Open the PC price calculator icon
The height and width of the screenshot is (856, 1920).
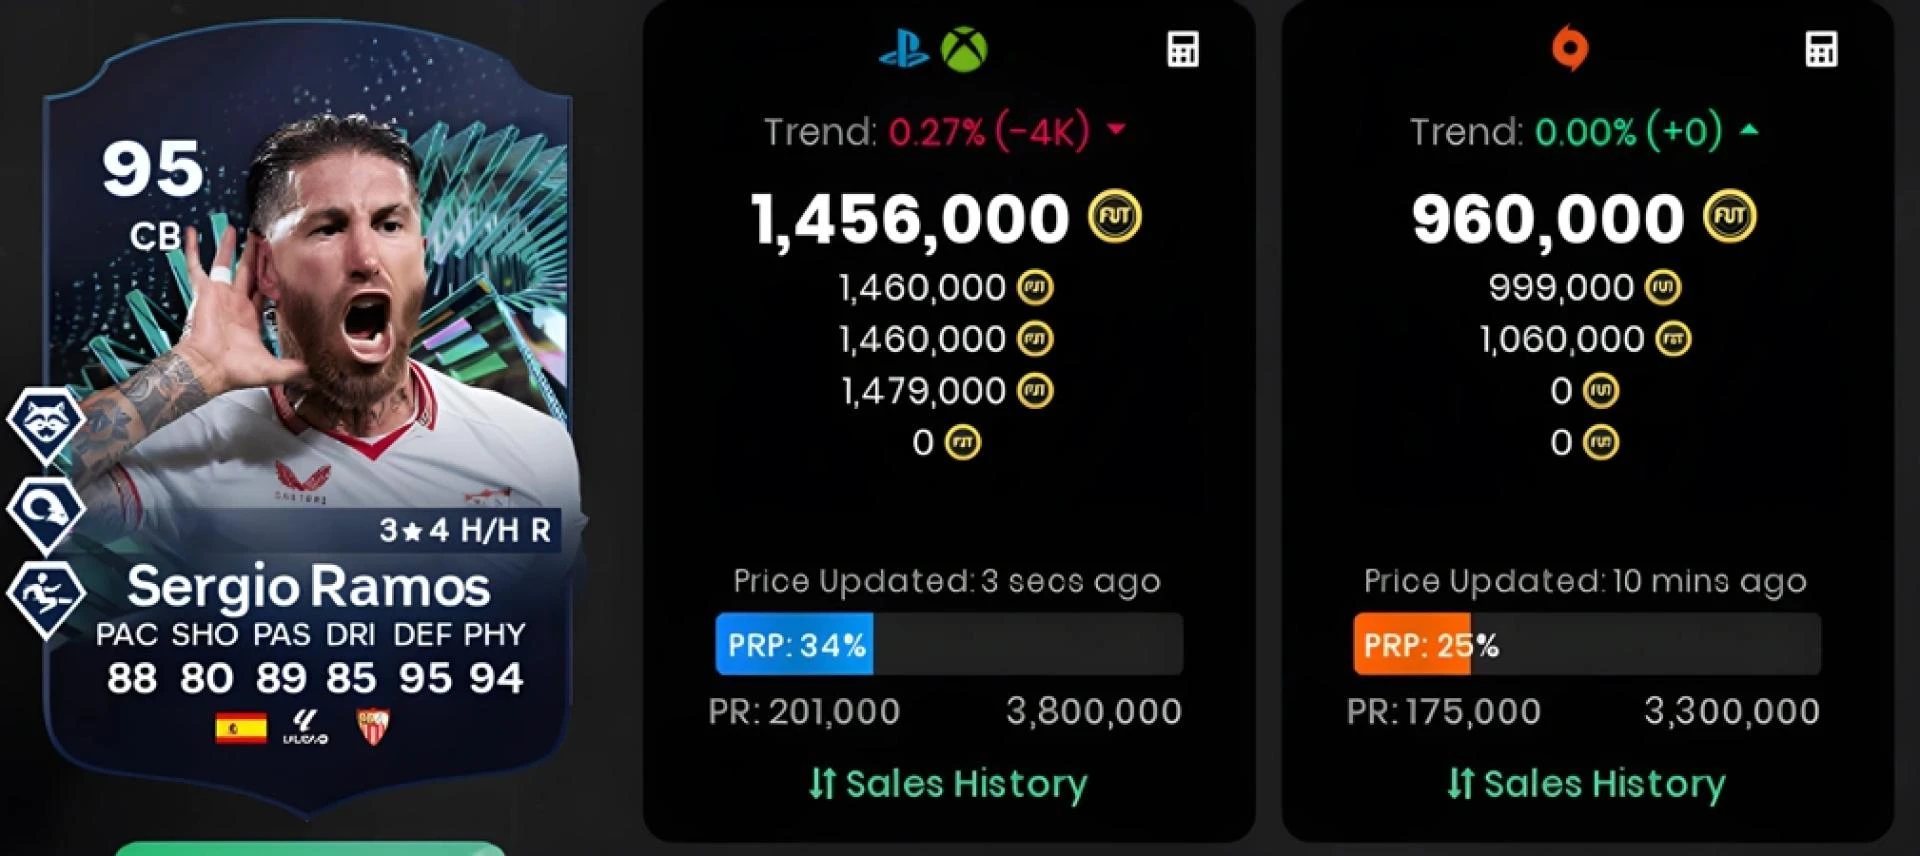pyautogui.click(x=1821, y=49)
